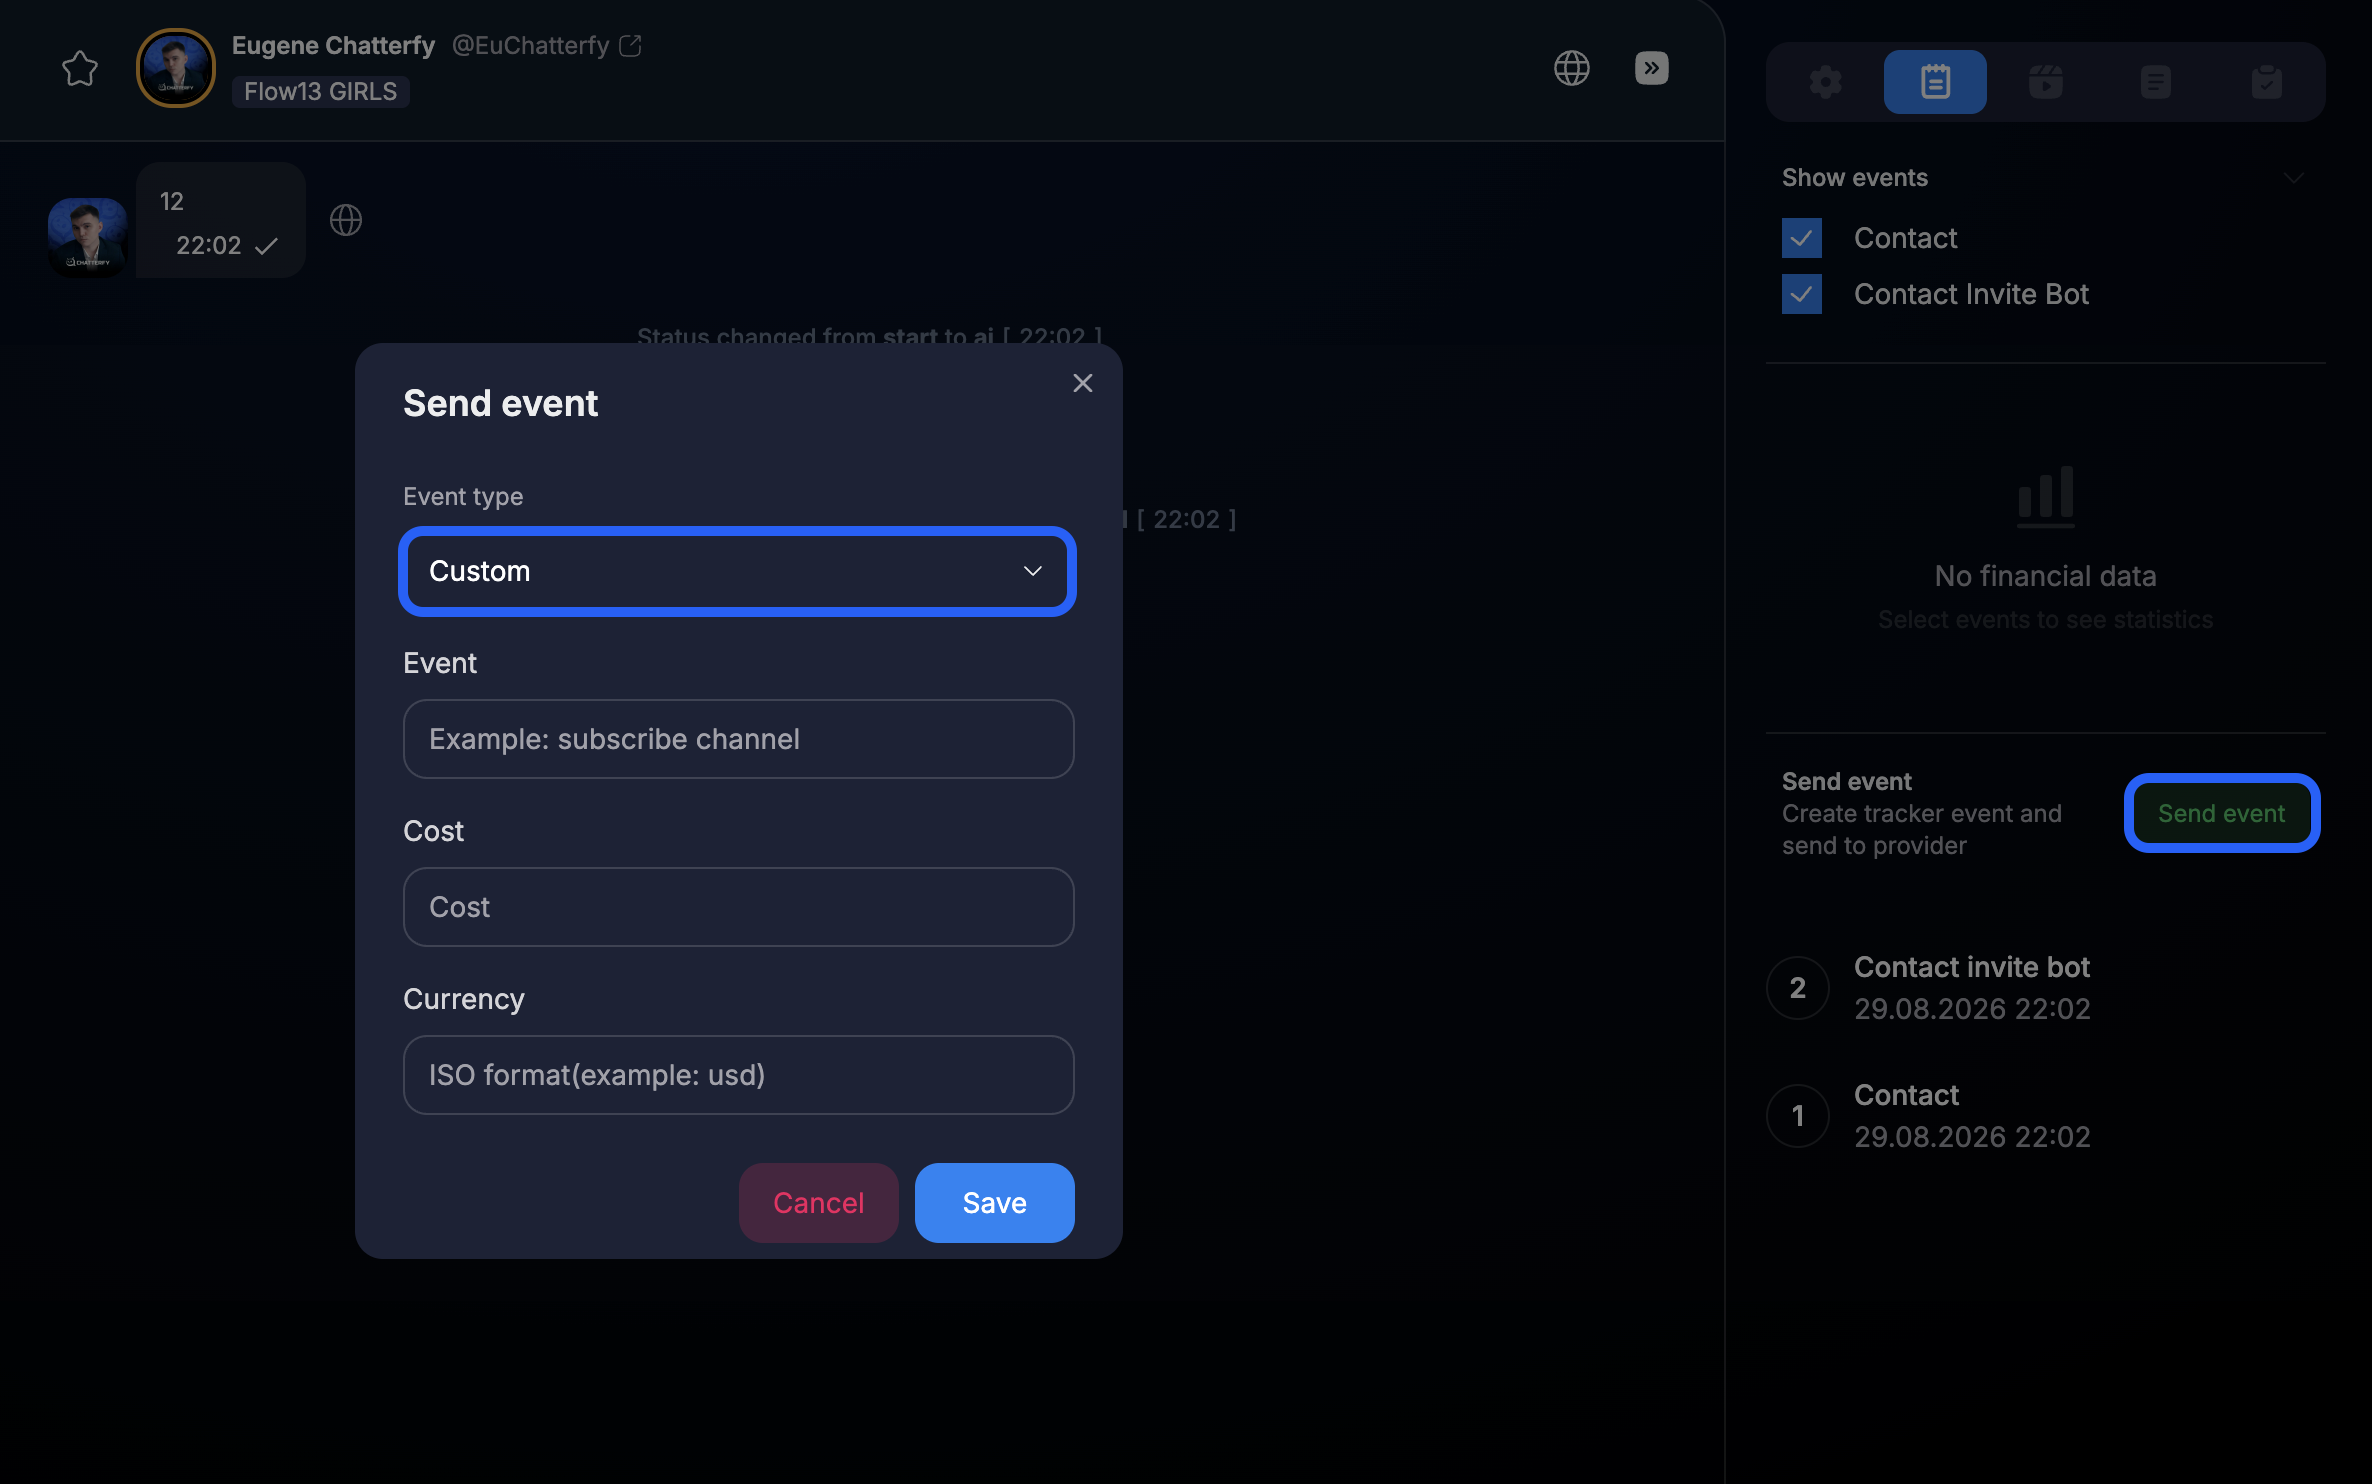
Task: Click the favorite star icon
Action: tap(80, 68)
